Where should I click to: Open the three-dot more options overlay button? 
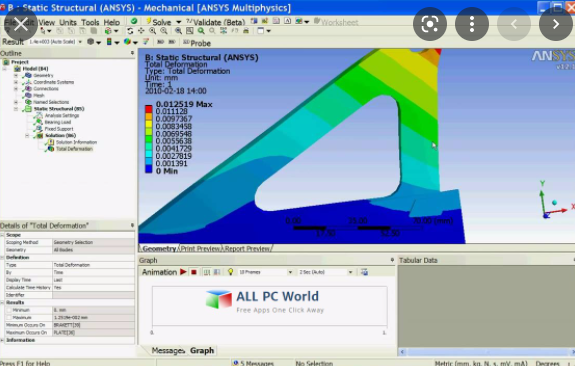click(x=472, y=24)
